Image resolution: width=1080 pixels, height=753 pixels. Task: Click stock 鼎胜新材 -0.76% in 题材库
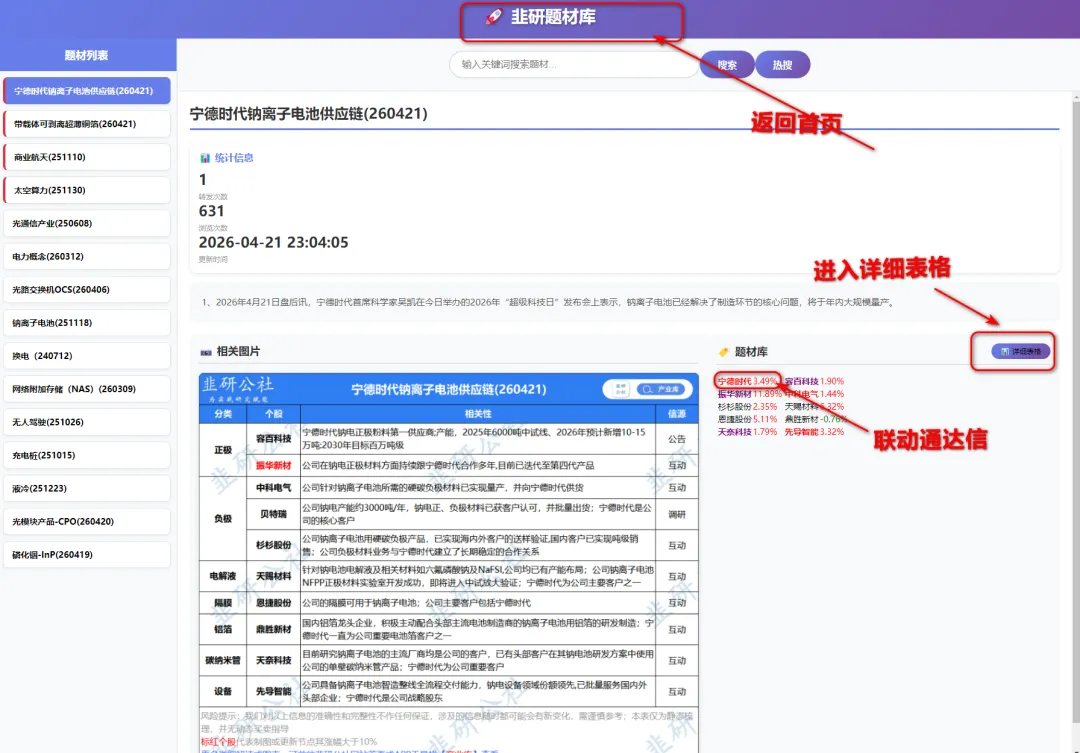816,419
